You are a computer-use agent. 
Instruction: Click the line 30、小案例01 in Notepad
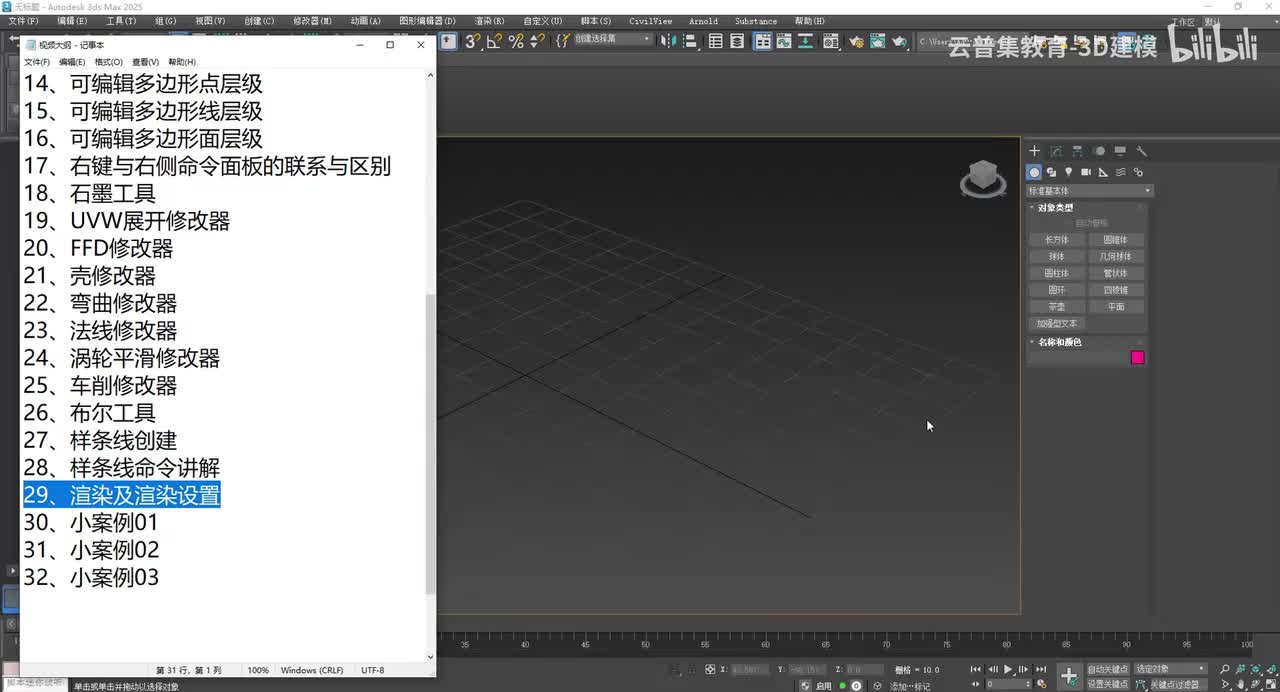click(91, 523)
